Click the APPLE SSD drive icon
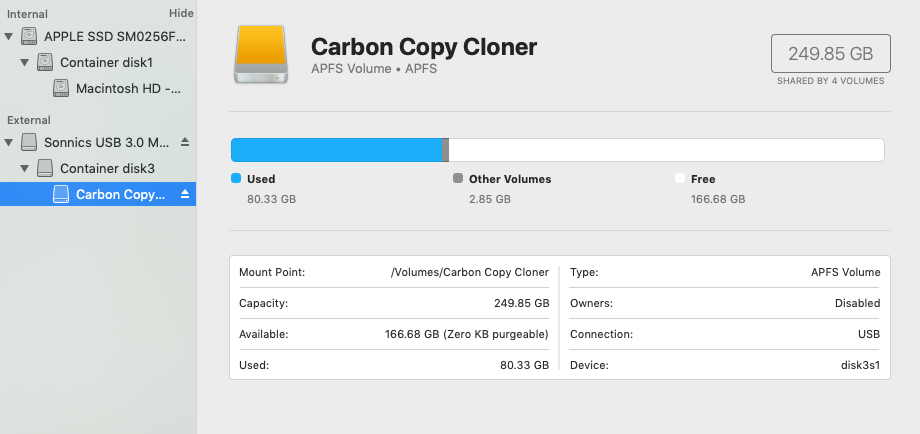Image resolution: width=920 pixels, height=434 pixels. (x=29, y=36)
